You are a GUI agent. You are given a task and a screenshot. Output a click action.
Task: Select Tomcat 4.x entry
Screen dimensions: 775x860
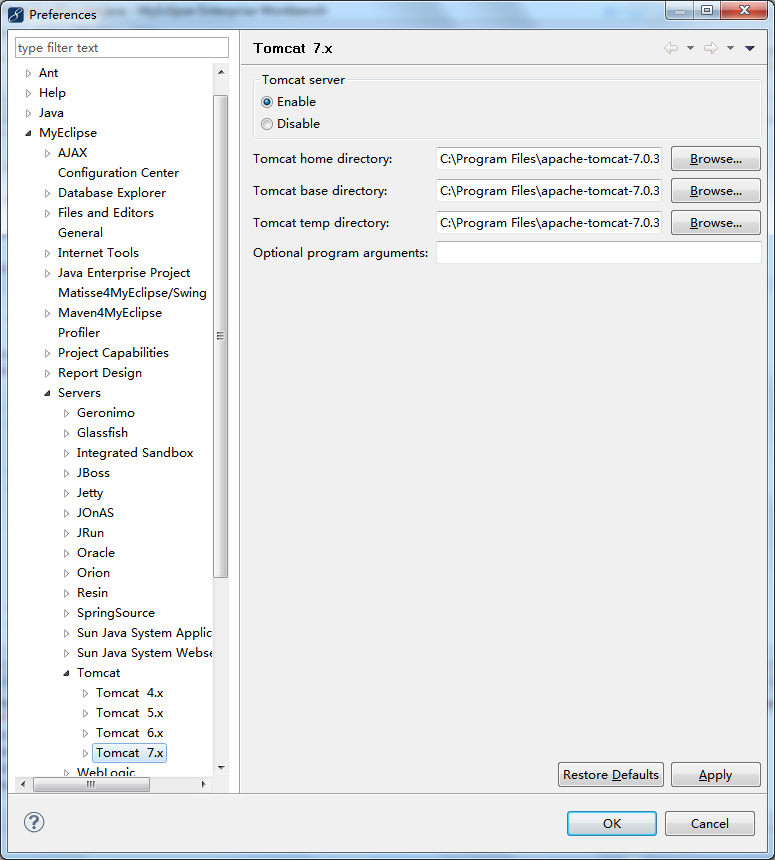pos(129,693)
